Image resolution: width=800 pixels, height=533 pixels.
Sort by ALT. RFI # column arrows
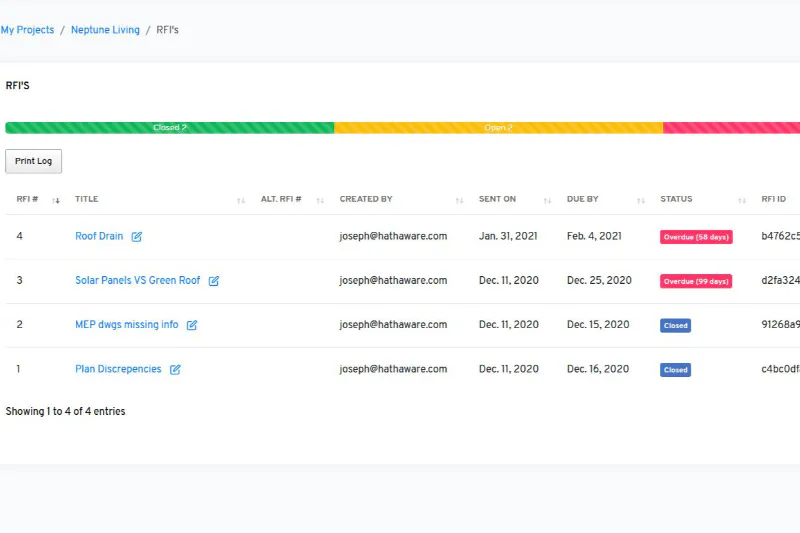[x=320, y=200]
